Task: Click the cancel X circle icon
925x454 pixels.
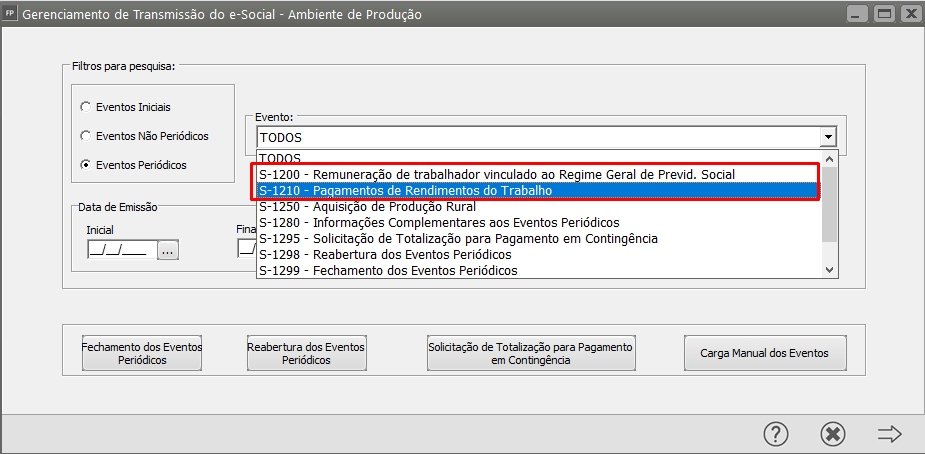Action: 832,433
